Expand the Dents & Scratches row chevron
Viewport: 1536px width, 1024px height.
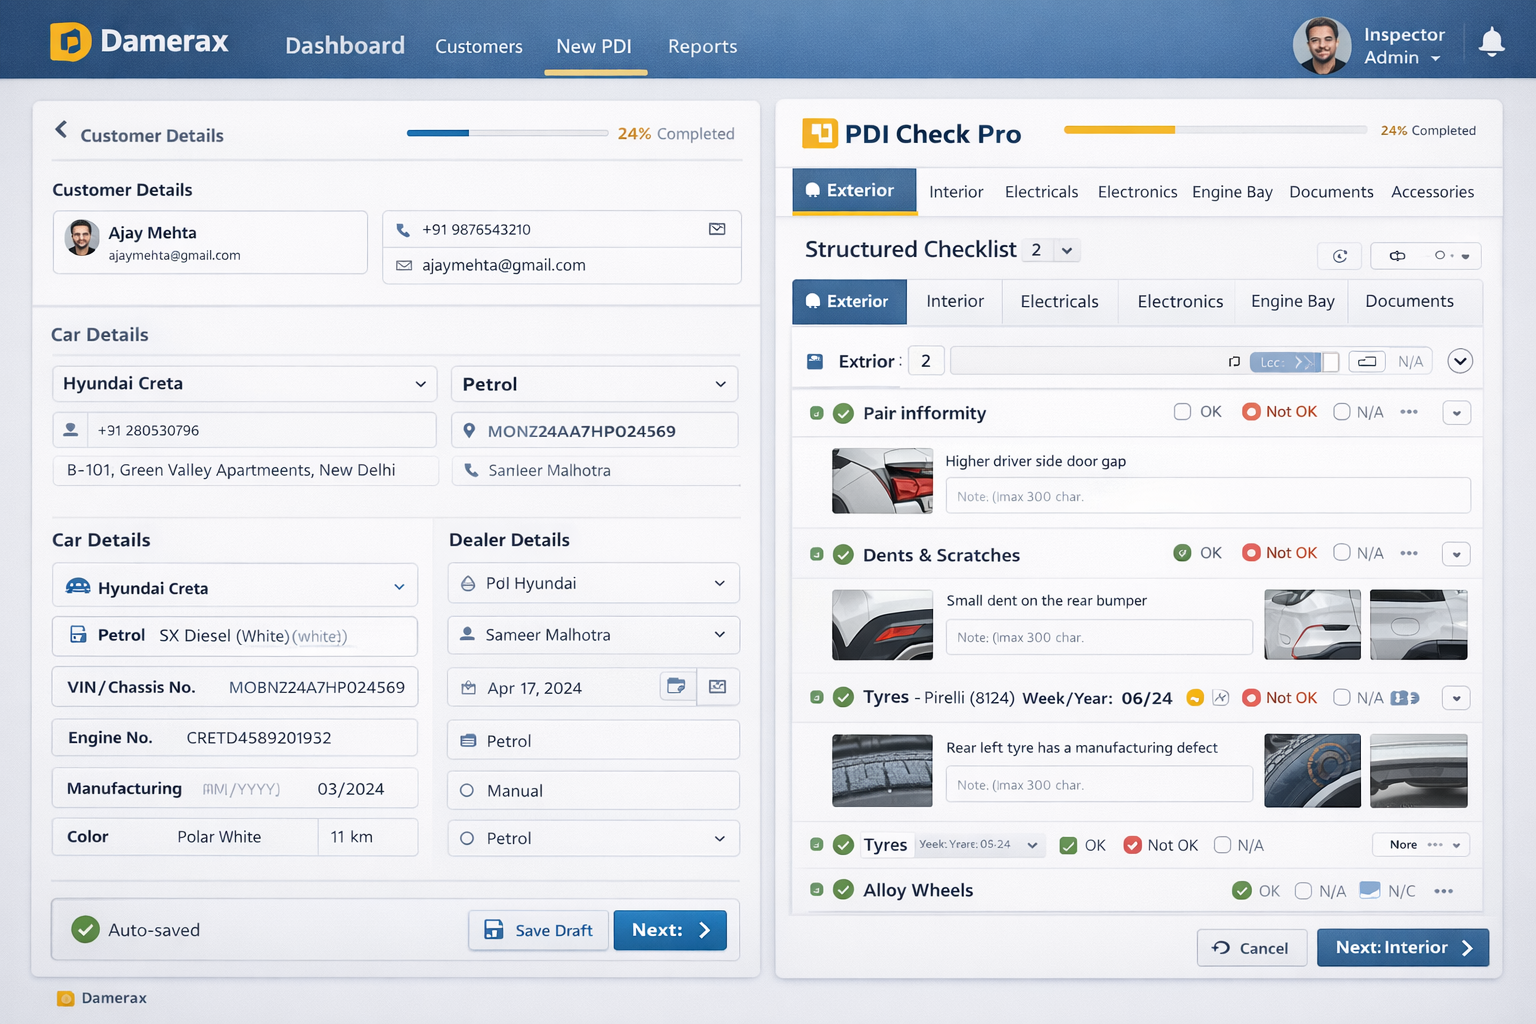pos(1457,553)
